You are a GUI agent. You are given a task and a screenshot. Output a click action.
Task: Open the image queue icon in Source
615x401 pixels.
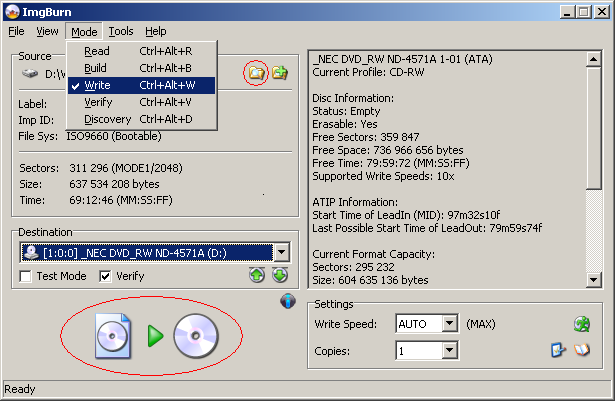[x=280, y=73]
